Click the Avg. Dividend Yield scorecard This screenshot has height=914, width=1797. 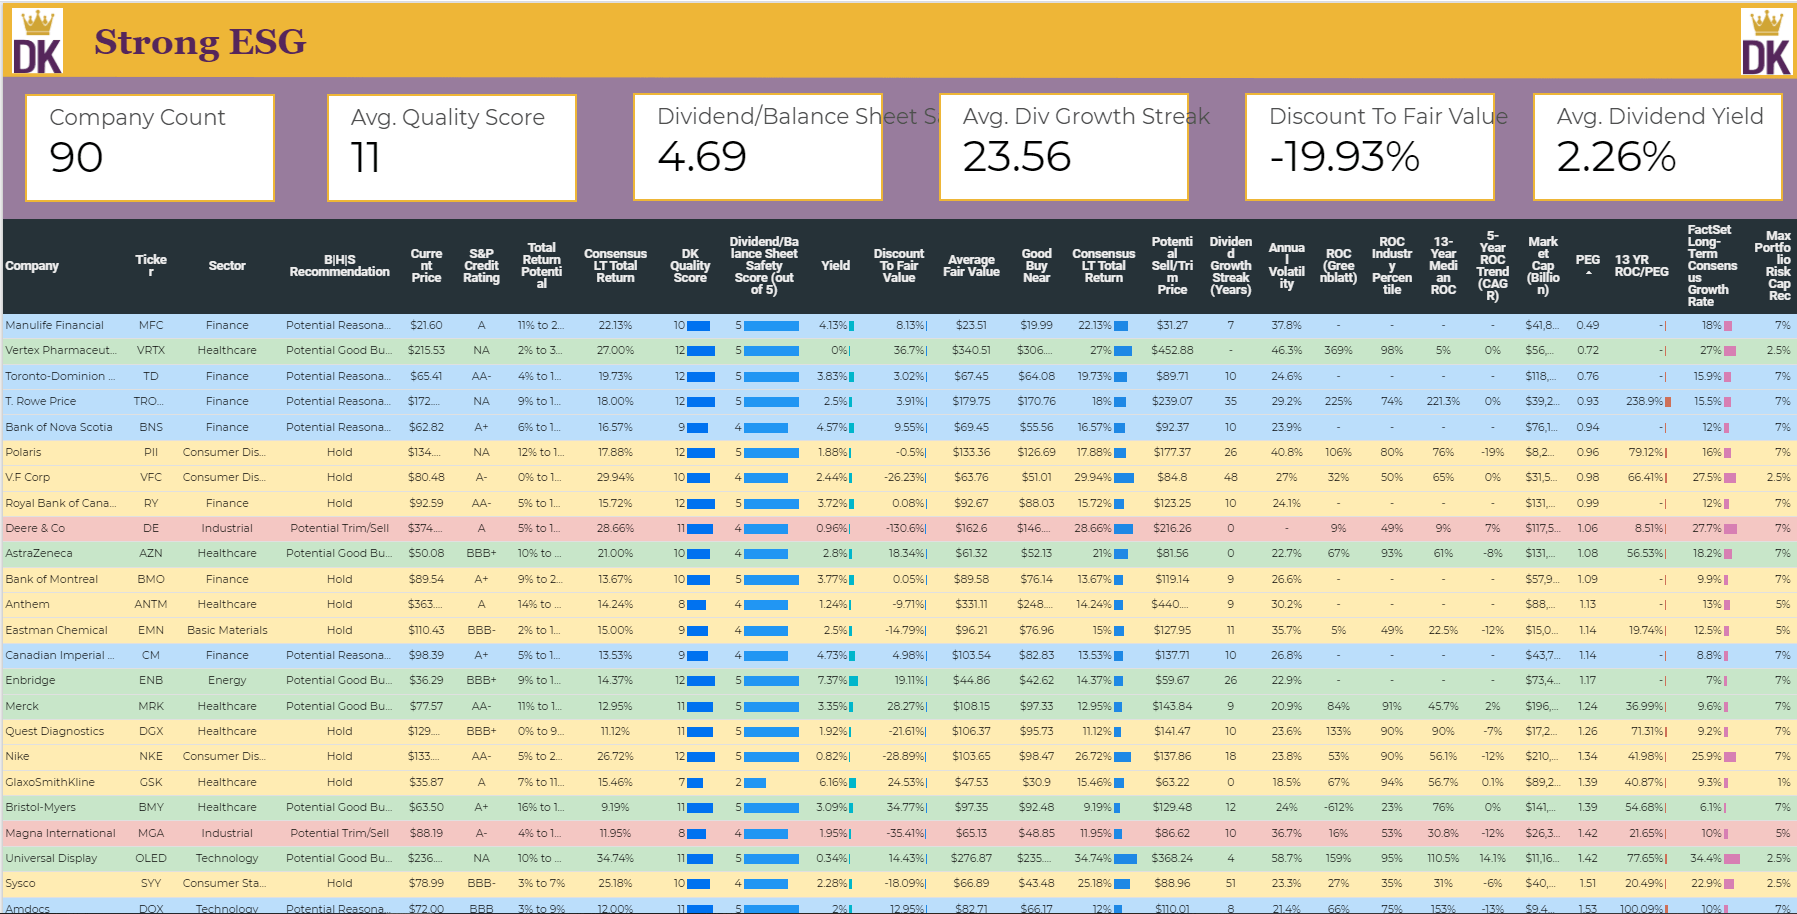tap(1657, 147)
